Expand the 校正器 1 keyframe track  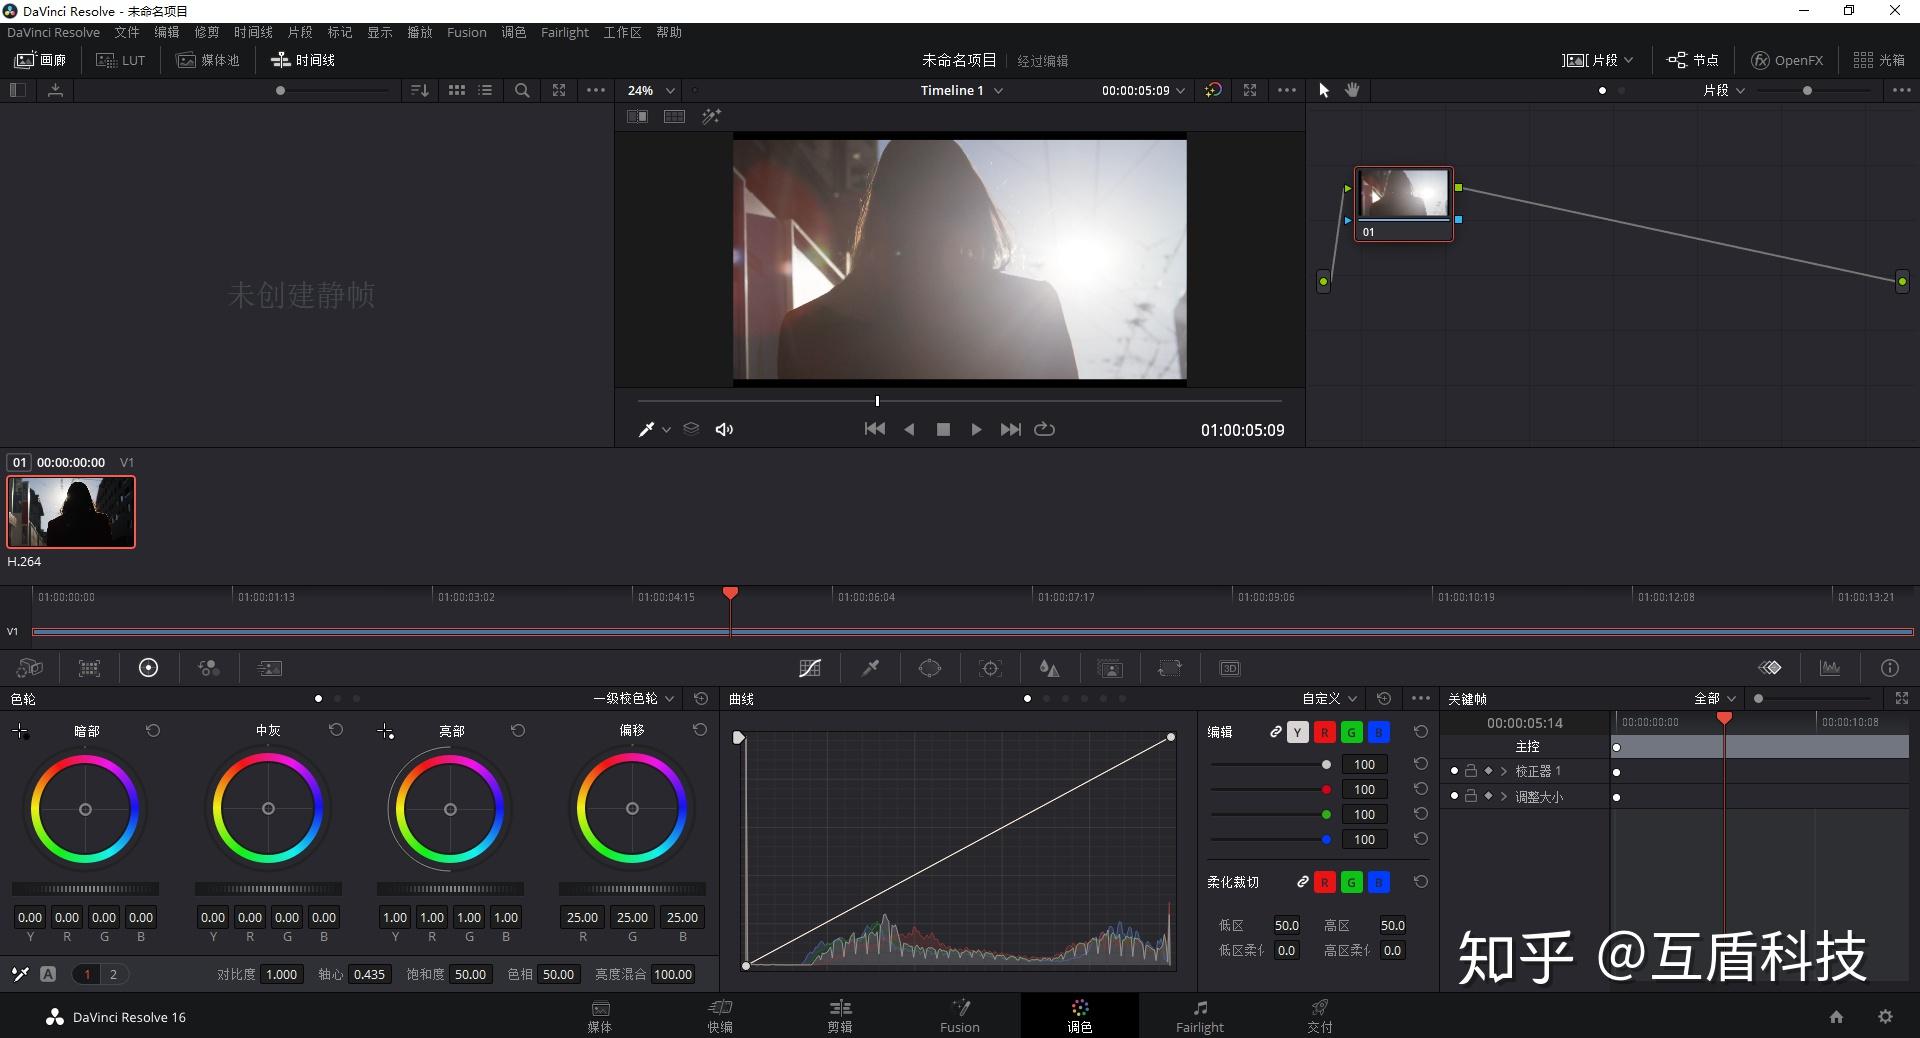(x=1503, y=771)
